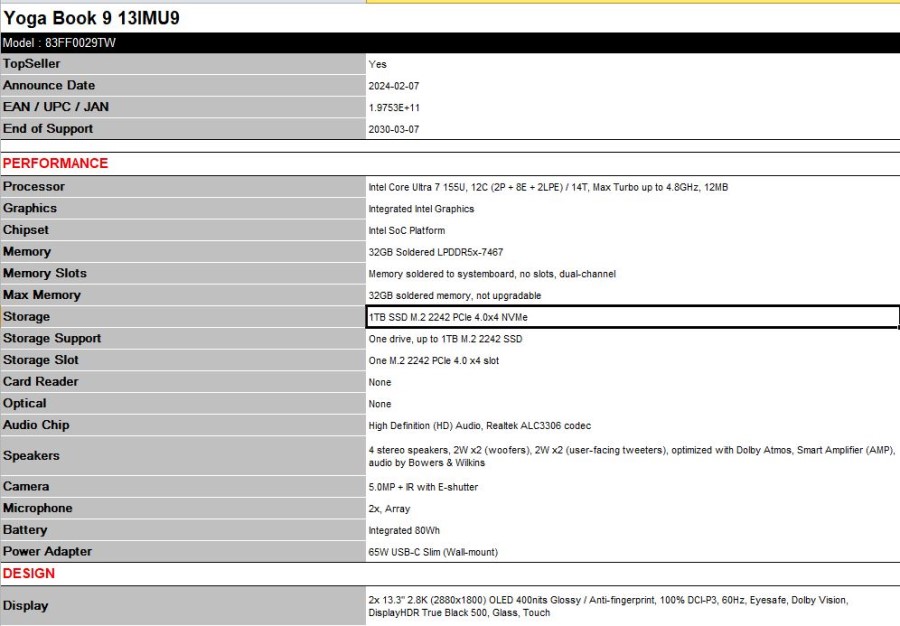Select the TopSeller label cell
This screenshot has width=900, height=626.
click(x=183, y=64)
